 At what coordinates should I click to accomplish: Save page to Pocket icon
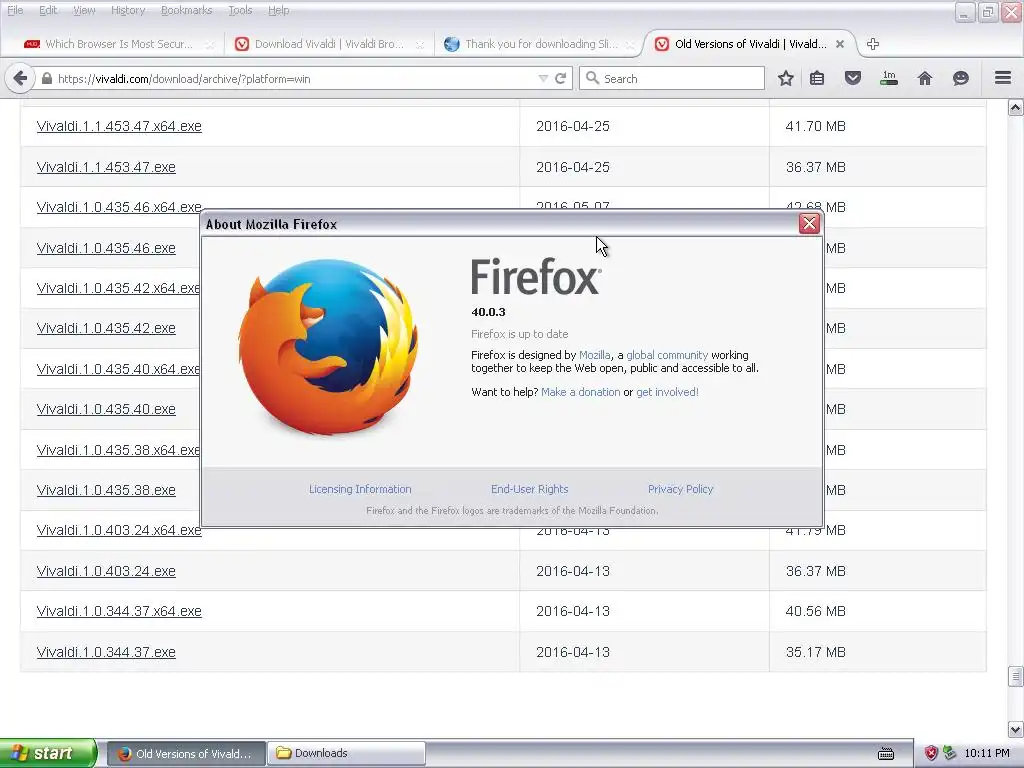click(x=853, y=78)
